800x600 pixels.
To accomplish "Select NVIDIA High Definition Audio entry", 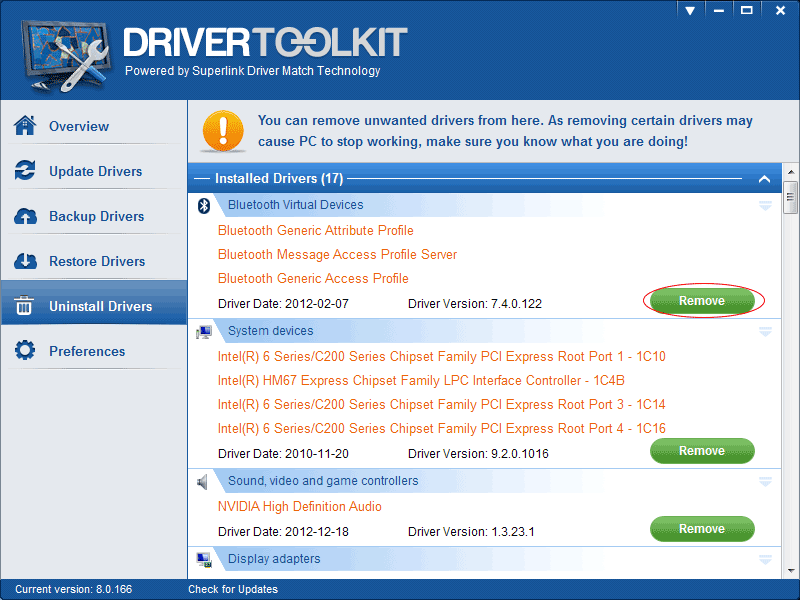I will tap(299, 506).
